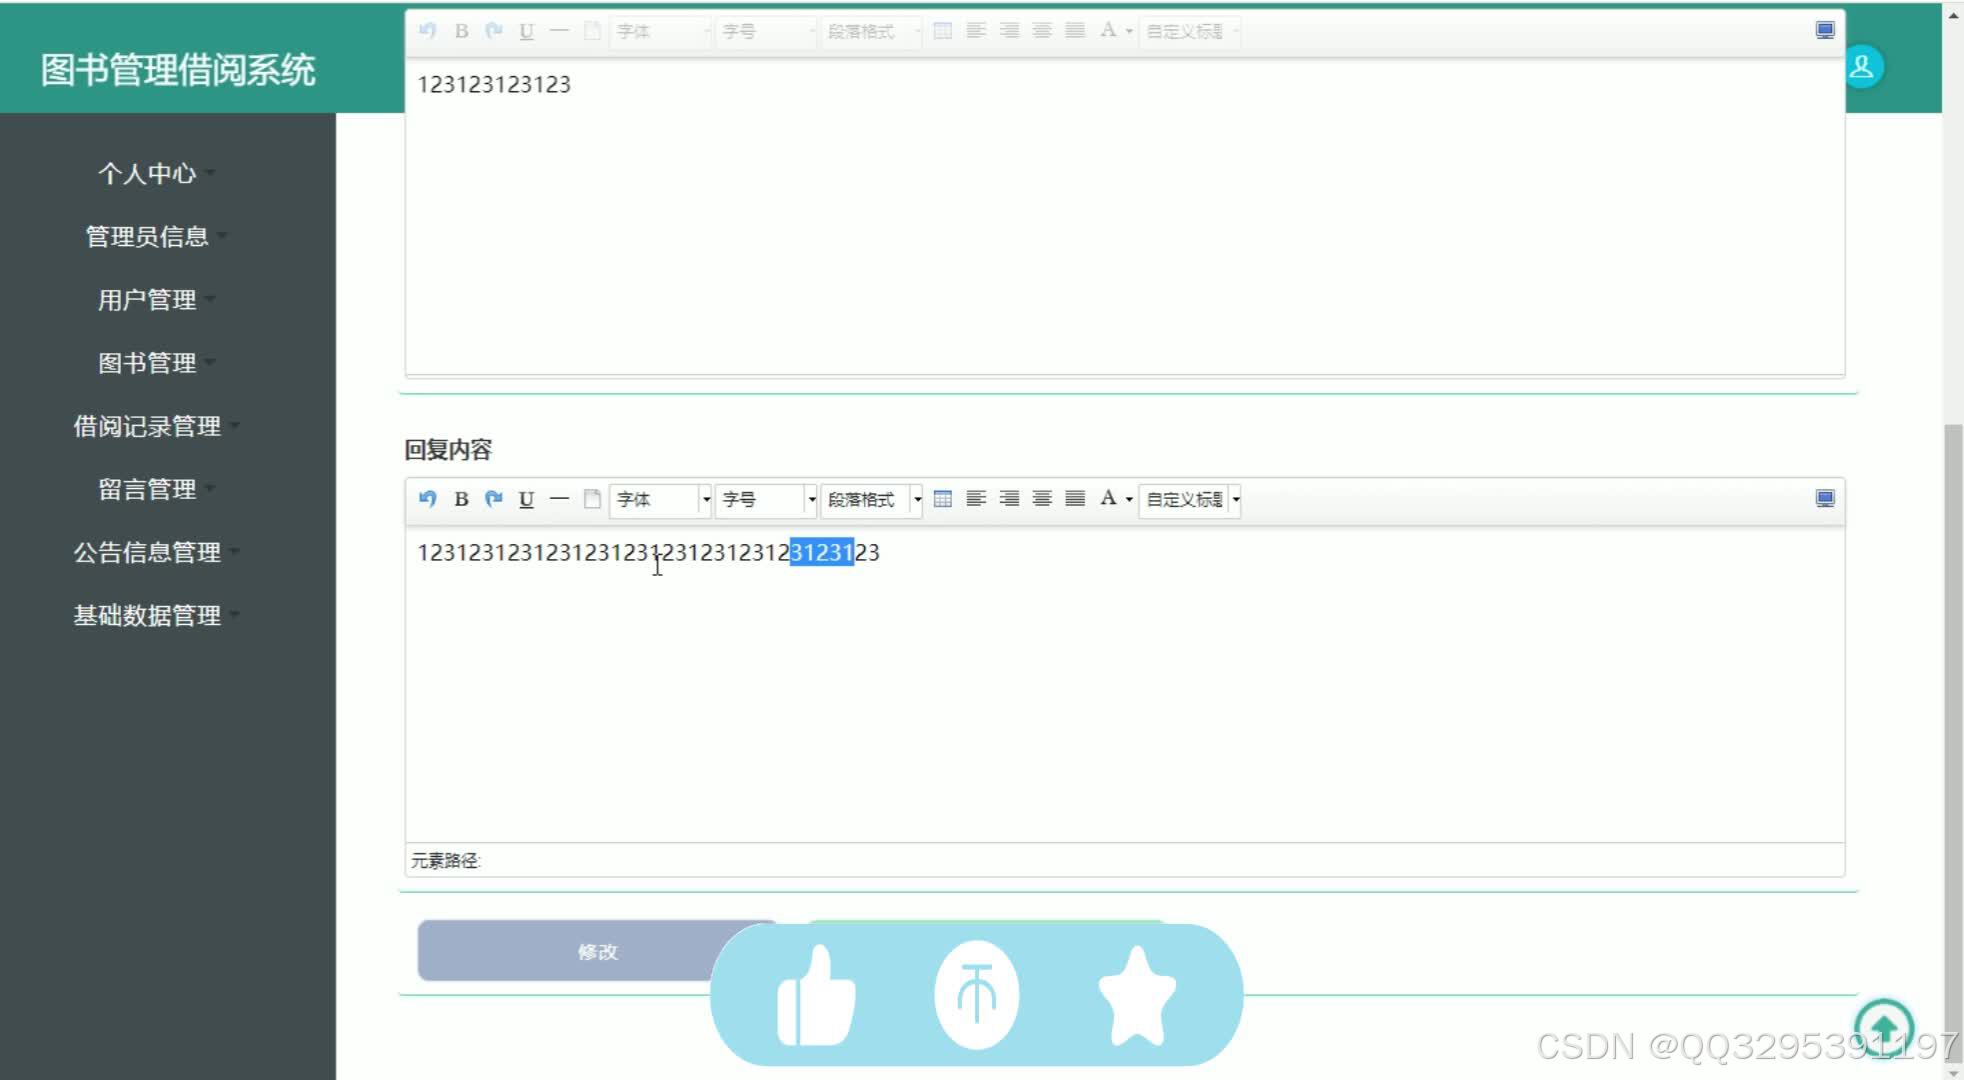Expand the 基础数据管理 sidebar menu

pos(155,615)
